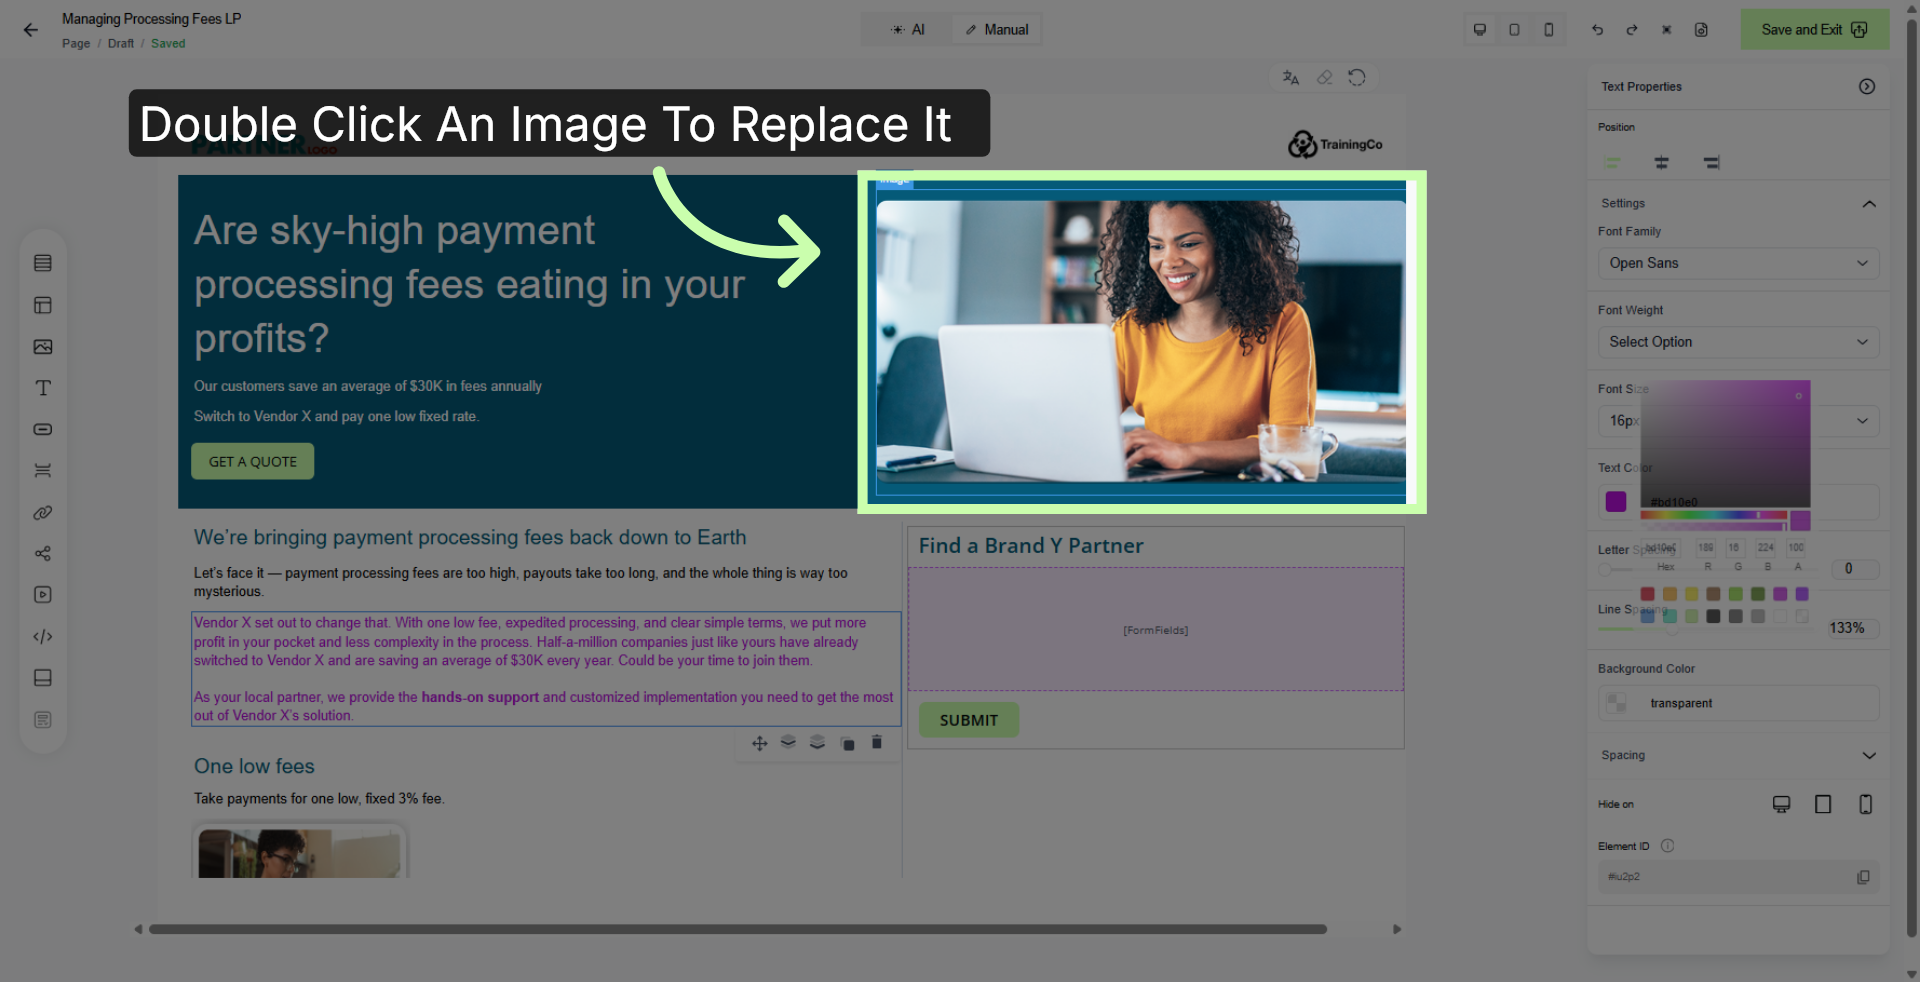
Task: Select the social share icon in sidebar
Action: pos(43,554)
